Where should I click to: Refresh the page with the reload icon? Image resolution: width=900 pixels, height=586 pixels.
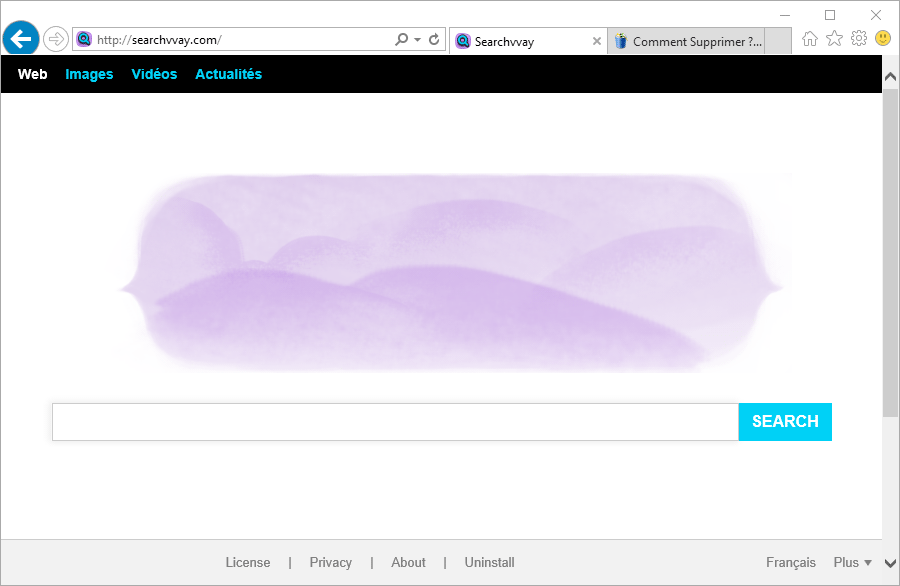[x=434, y=39]
